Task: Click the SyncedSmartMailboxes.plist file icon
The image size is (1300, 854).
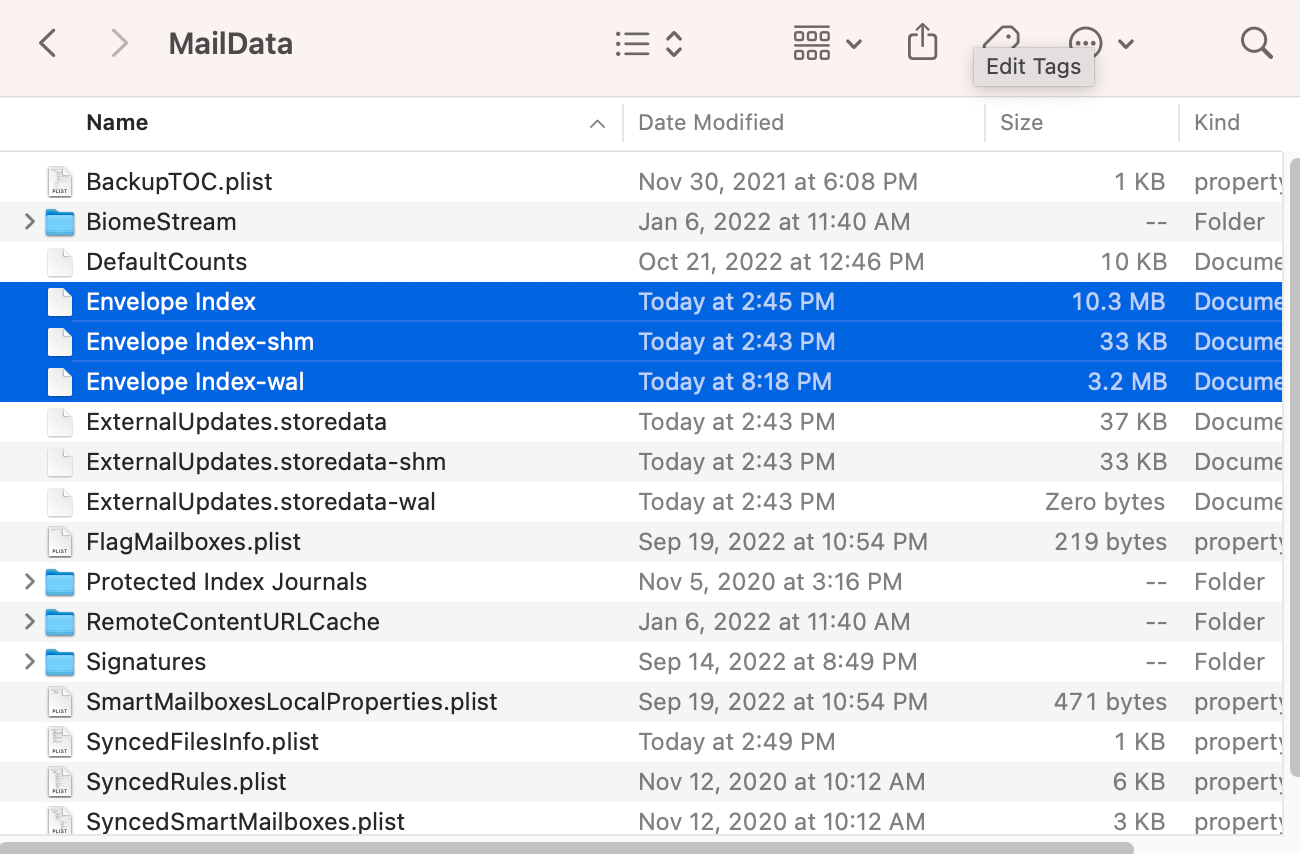Action: [x=60, y=820]
